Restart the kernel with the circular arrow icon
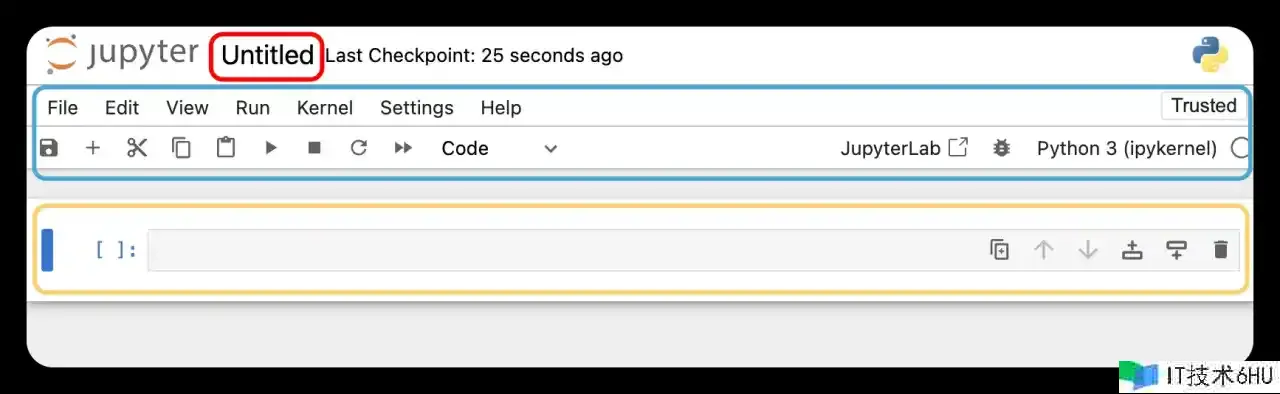The height and width of the screenshot is (394, 1280). (x=359, y=148)
